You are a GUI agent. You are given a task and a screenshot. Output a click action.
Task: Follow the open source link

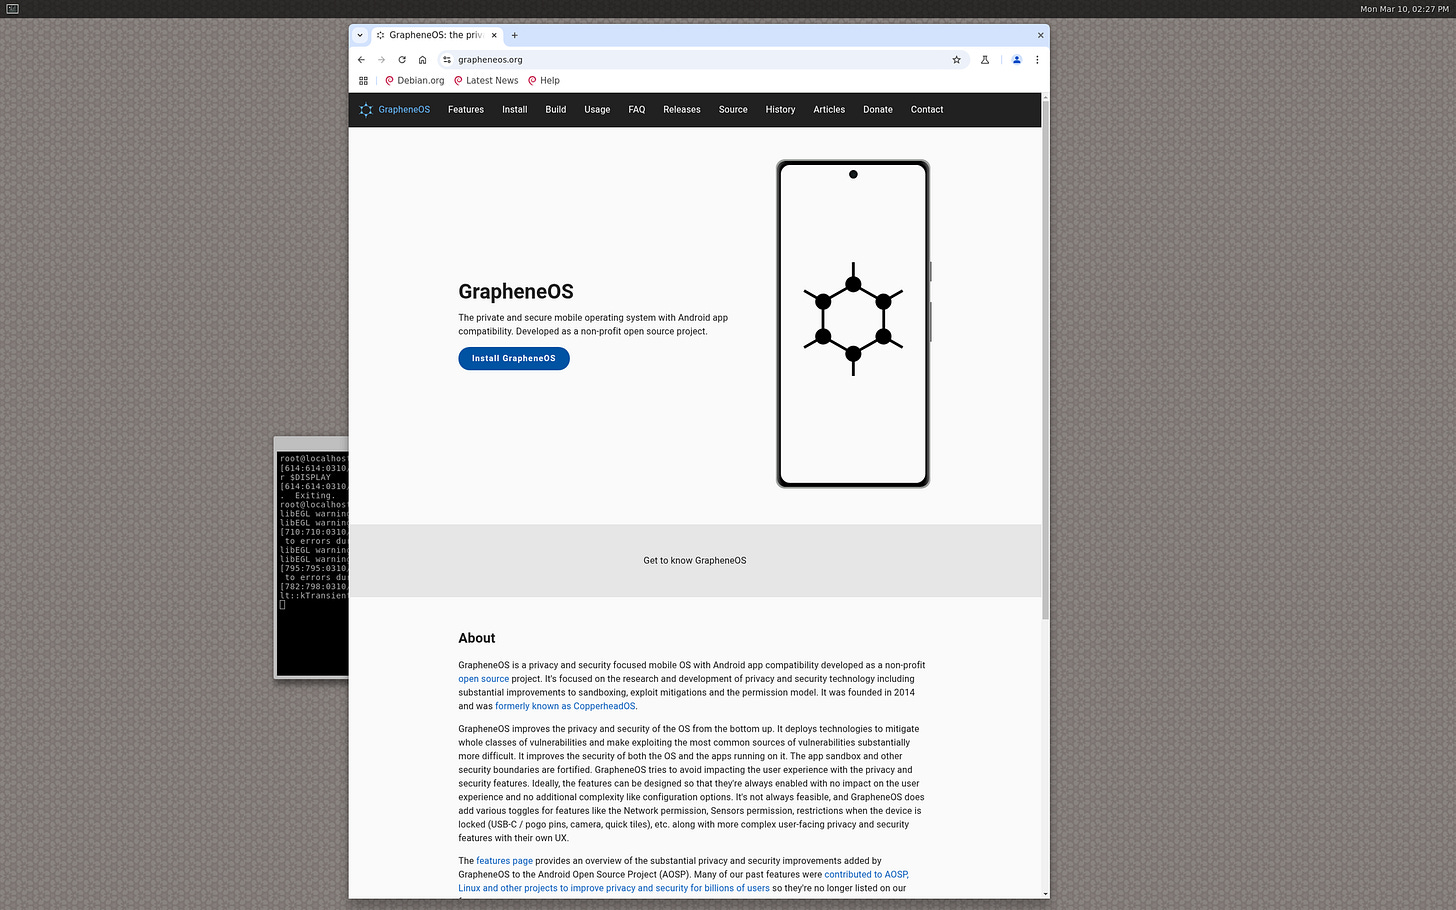click(484, 679)
